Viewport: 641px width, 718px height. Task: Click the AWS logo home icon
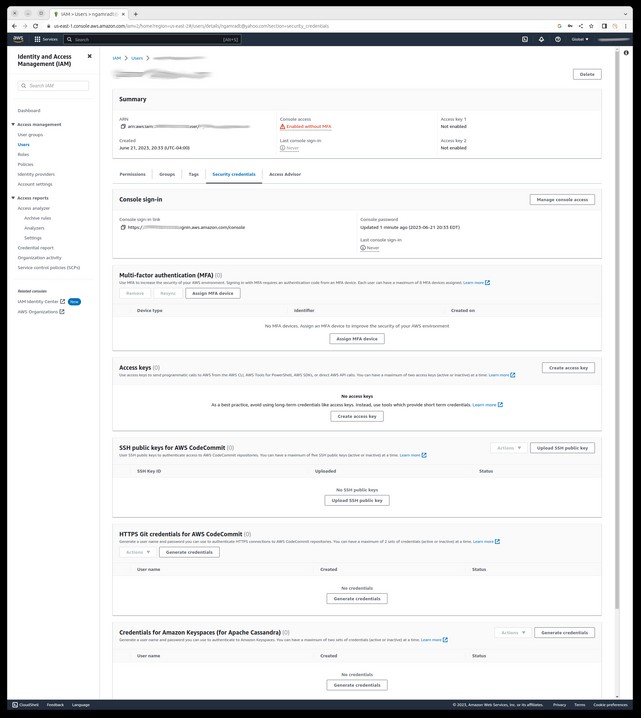(x=18, y=39)
